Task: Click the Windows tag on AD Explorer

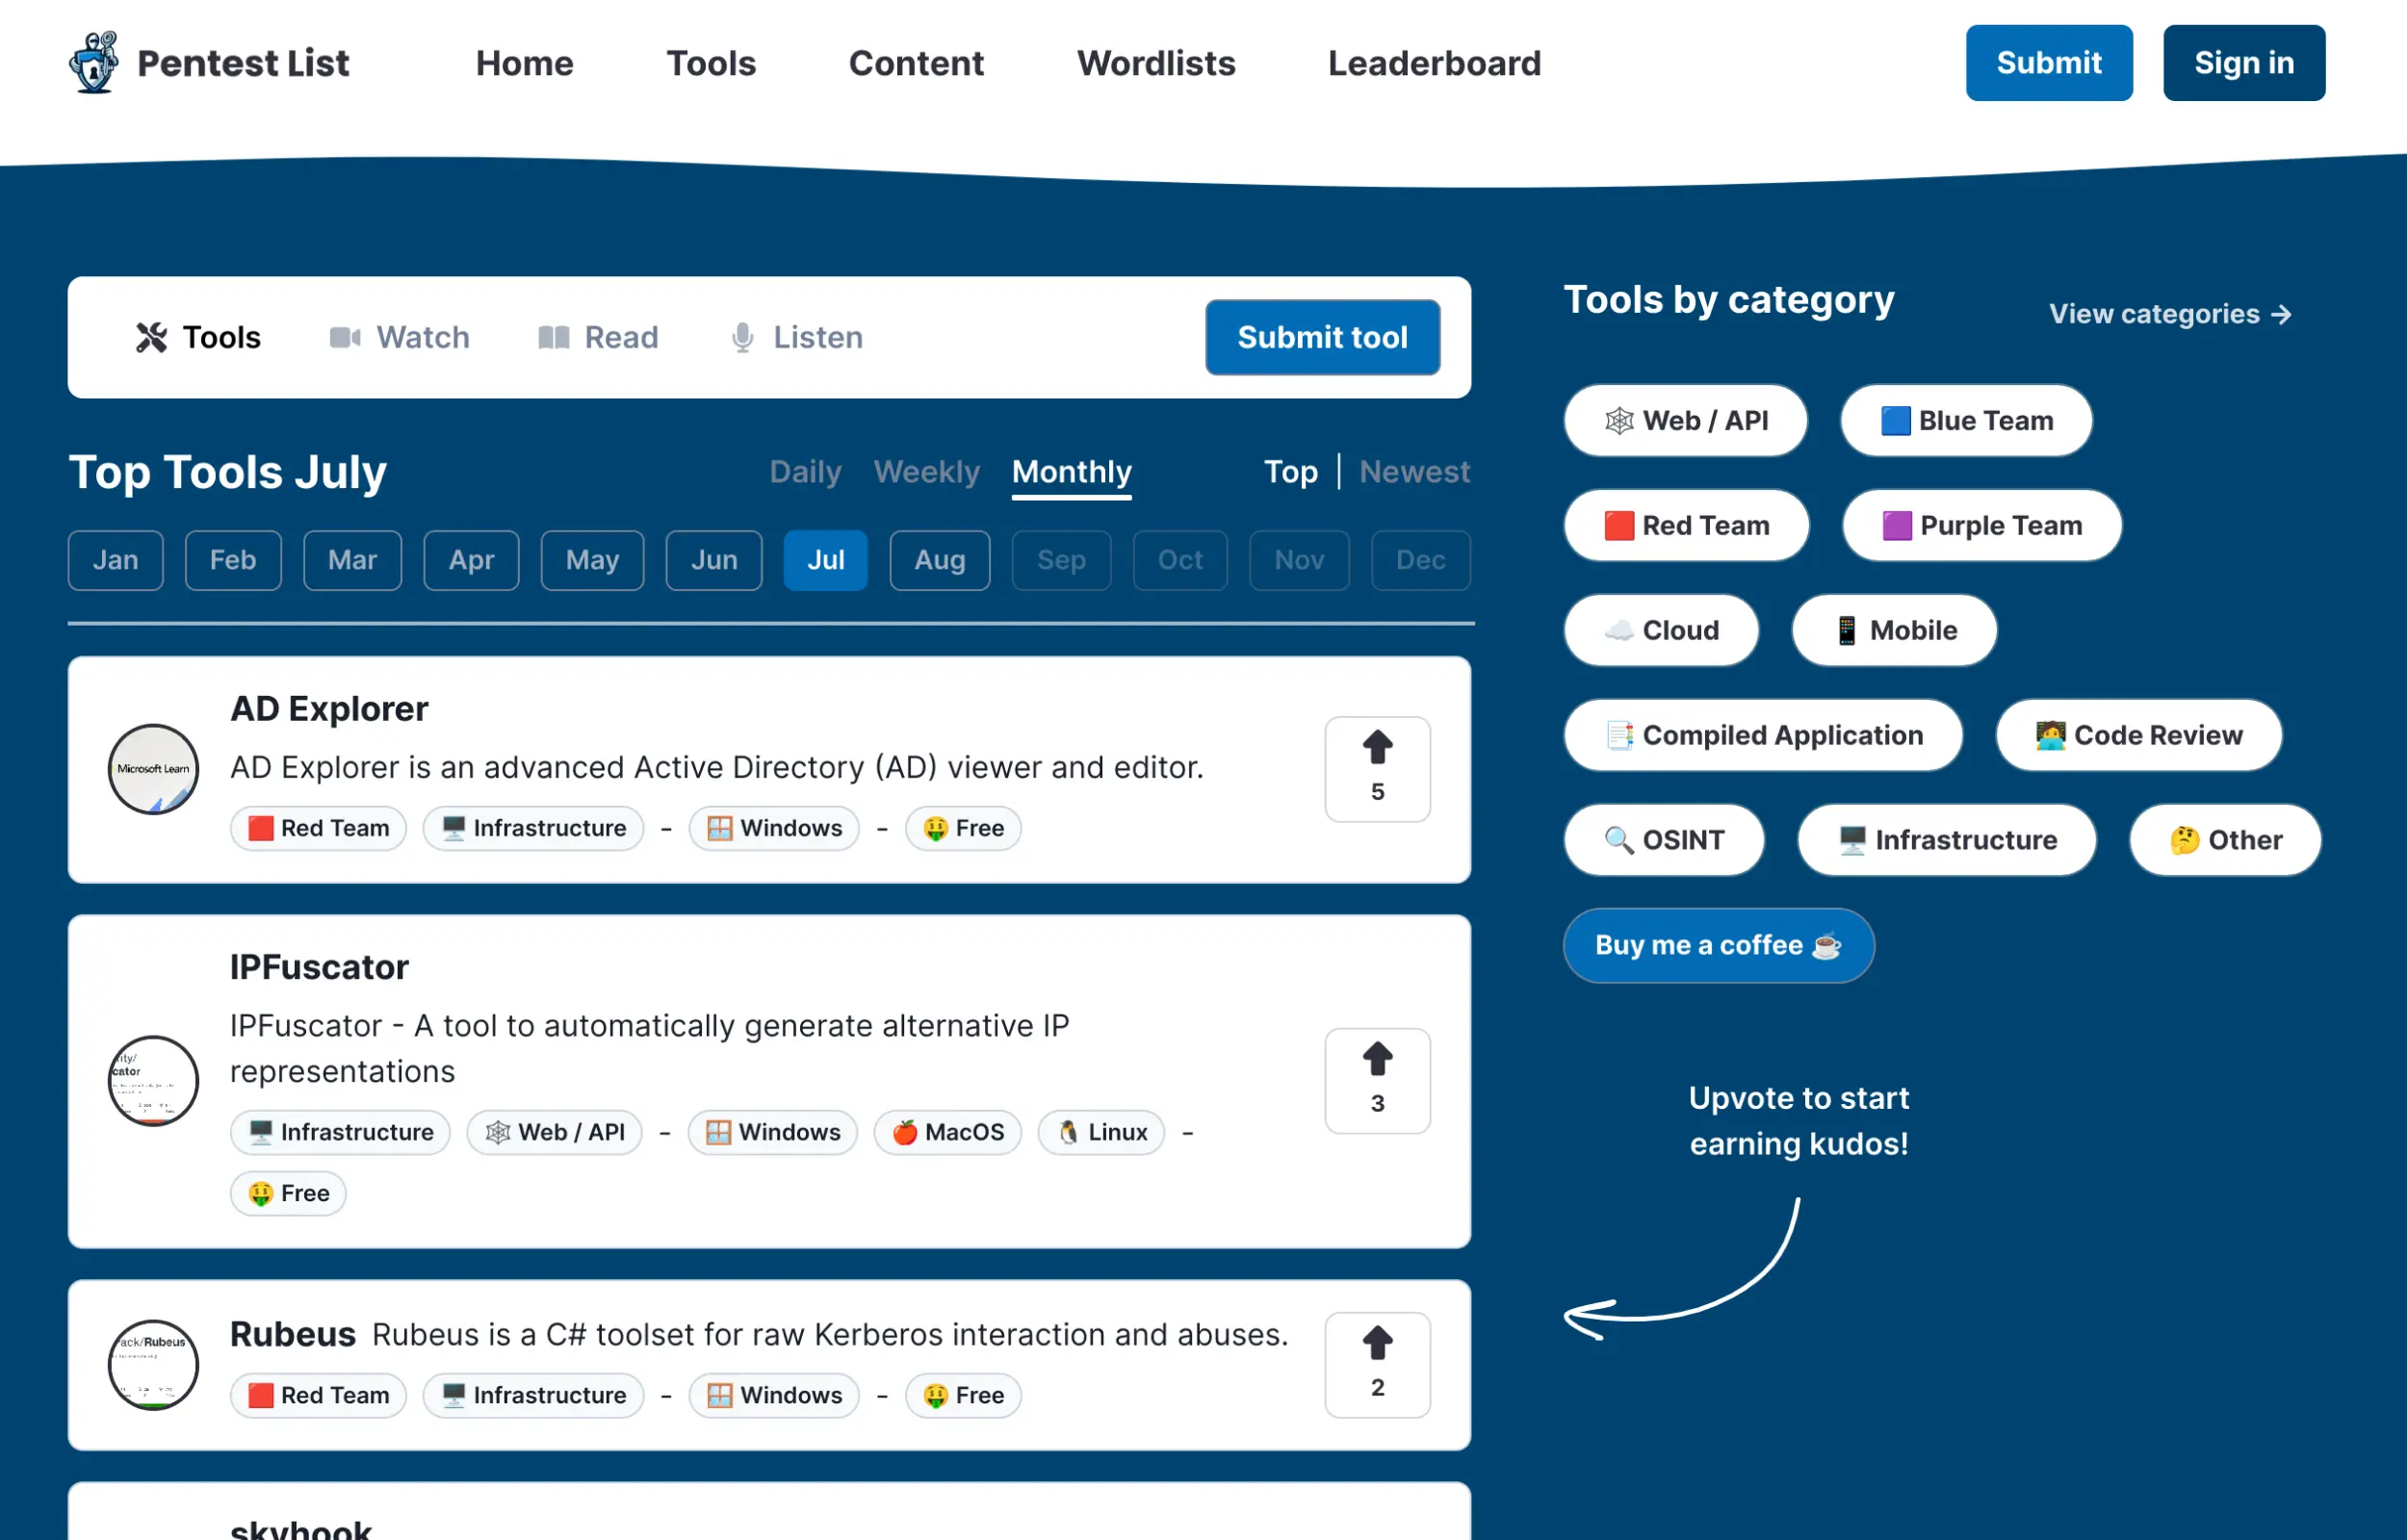Action: (x=774, y=828)
